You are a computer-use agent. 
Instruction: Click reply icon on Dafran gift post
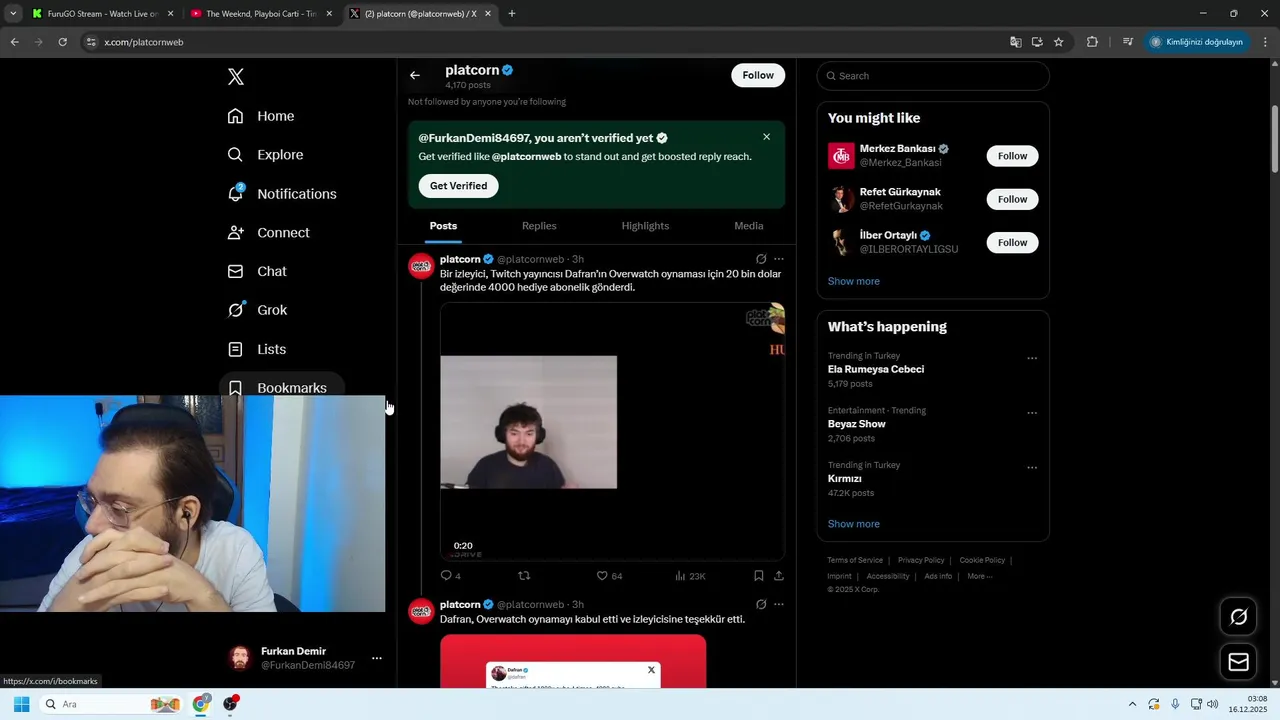point(446,576)
